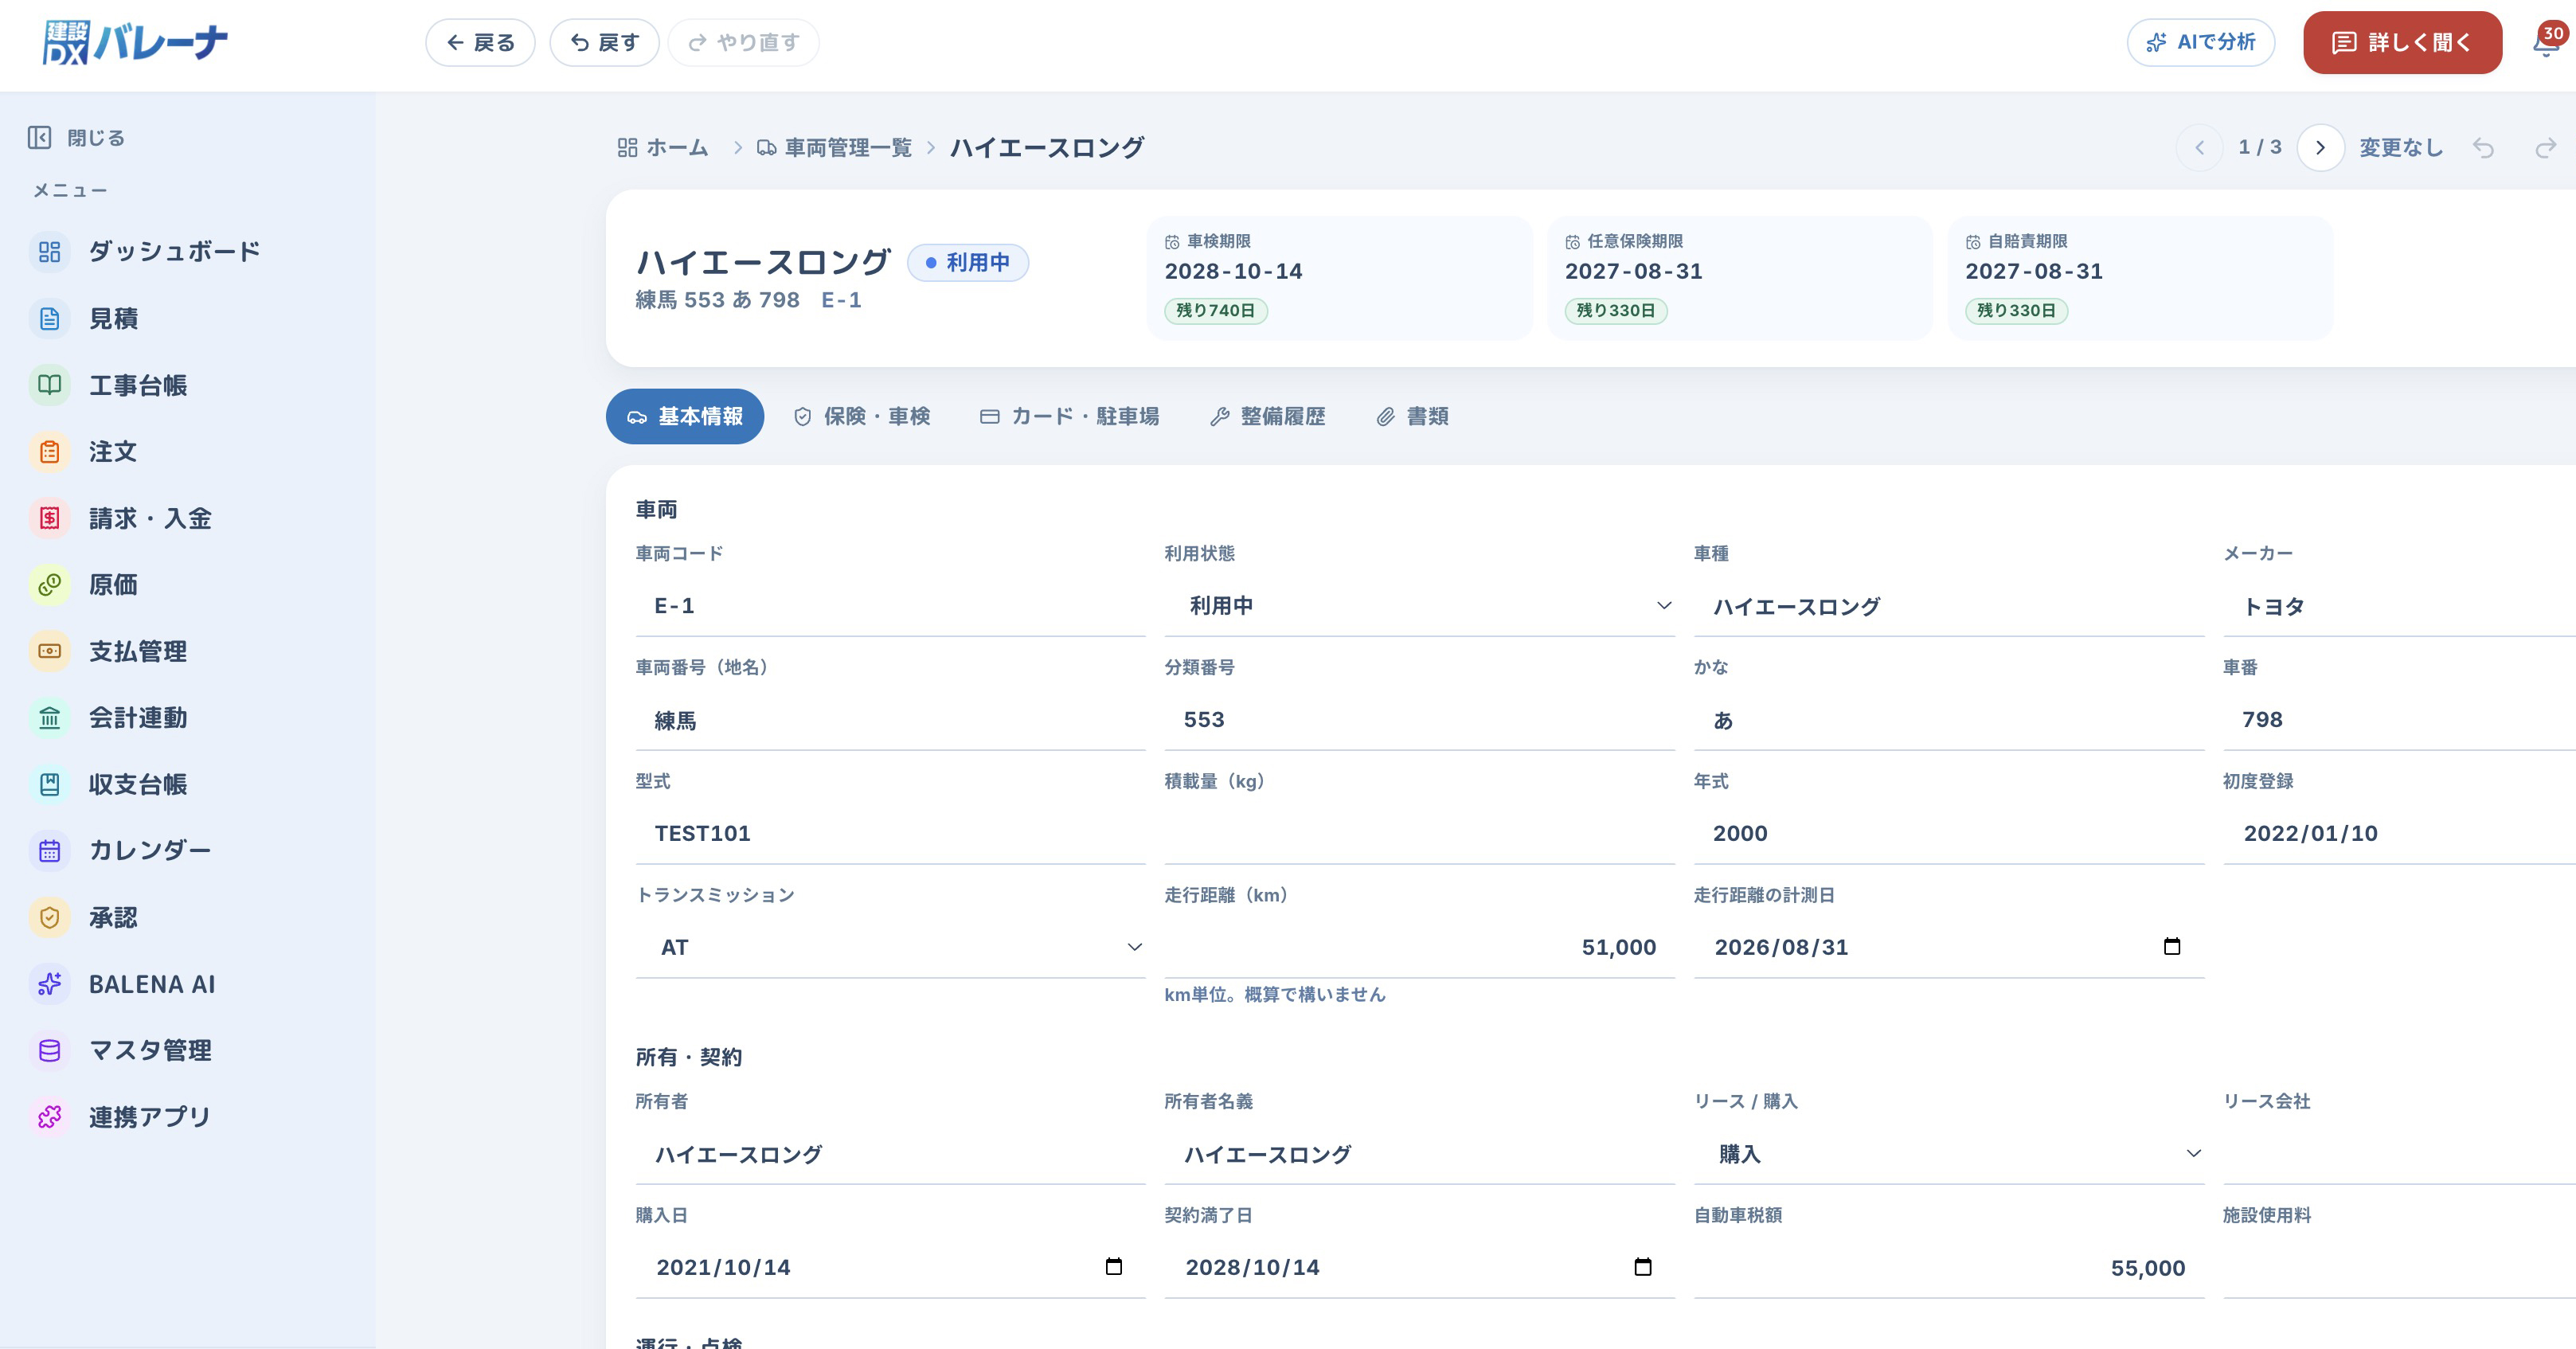Image resolution: width=2576 pixels, height=1349 pixels.
Task: Go to ホーム breadcrumb link
Action: point(663,148)
